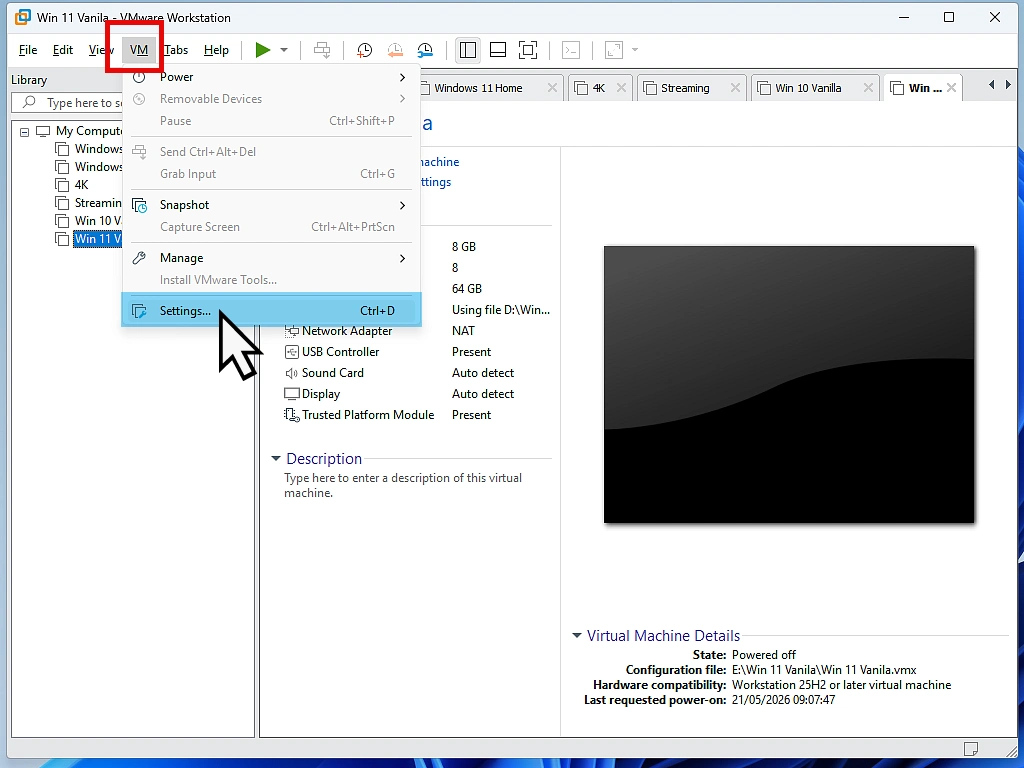This screenshot has height=768, width=1024.
Task: Click Revert to Snapshot toolbar icon
Action: click(395, 50)
